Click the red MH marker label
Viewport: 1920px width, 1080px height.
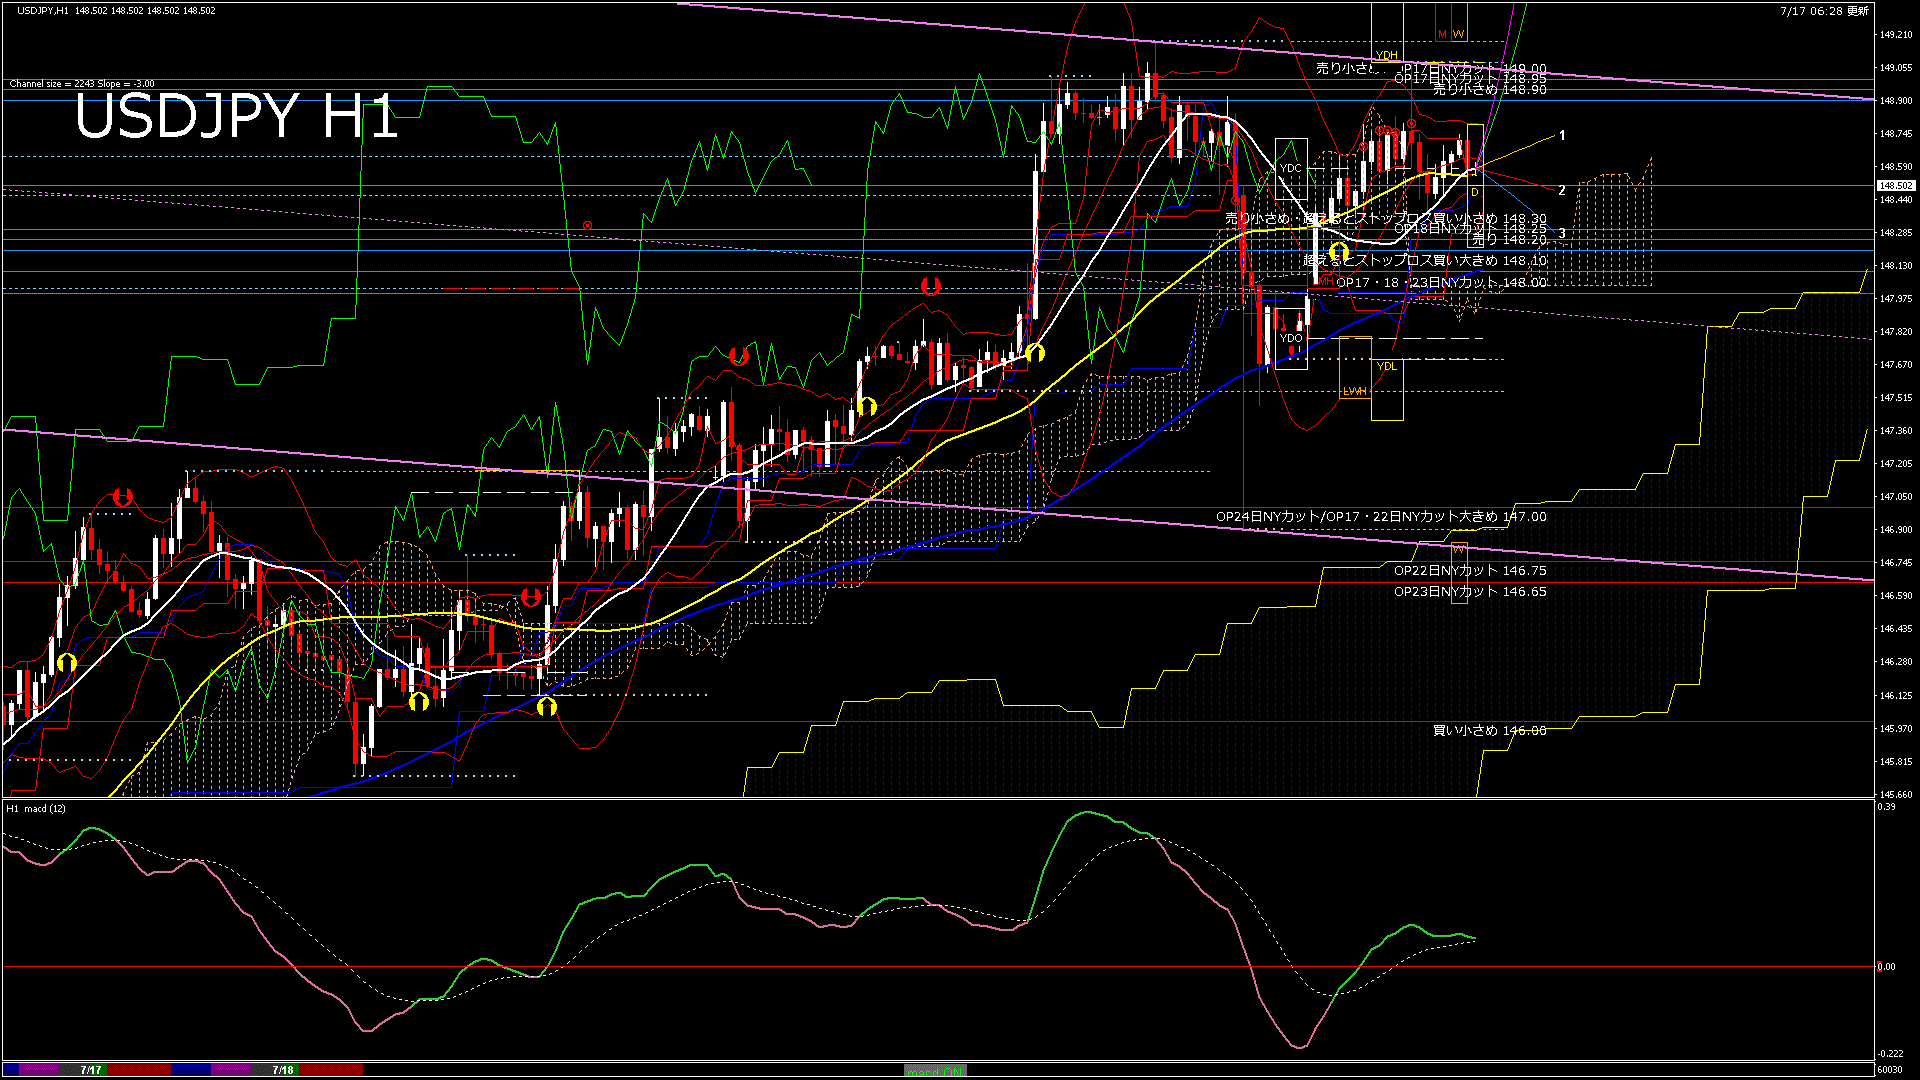coord(1326,281)
